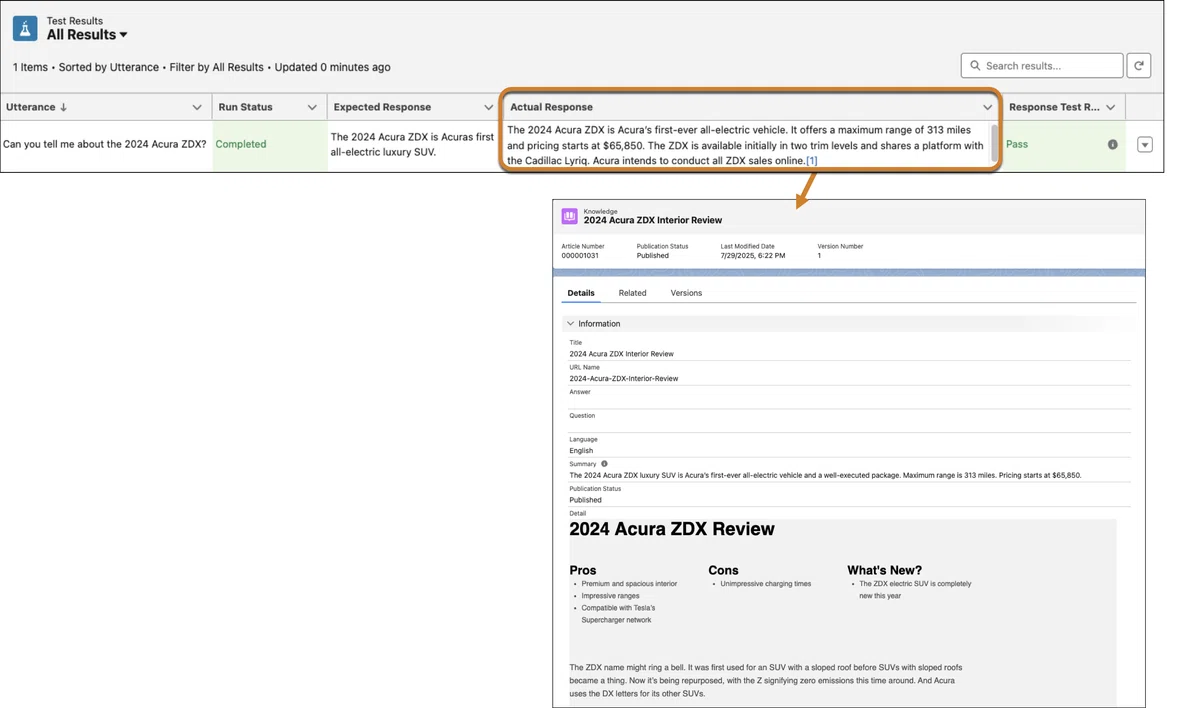Image resolution: width=1200 pixels, height=708 pixels.
Task: Show help for the Summary field
Action: [x=604, y=464]
